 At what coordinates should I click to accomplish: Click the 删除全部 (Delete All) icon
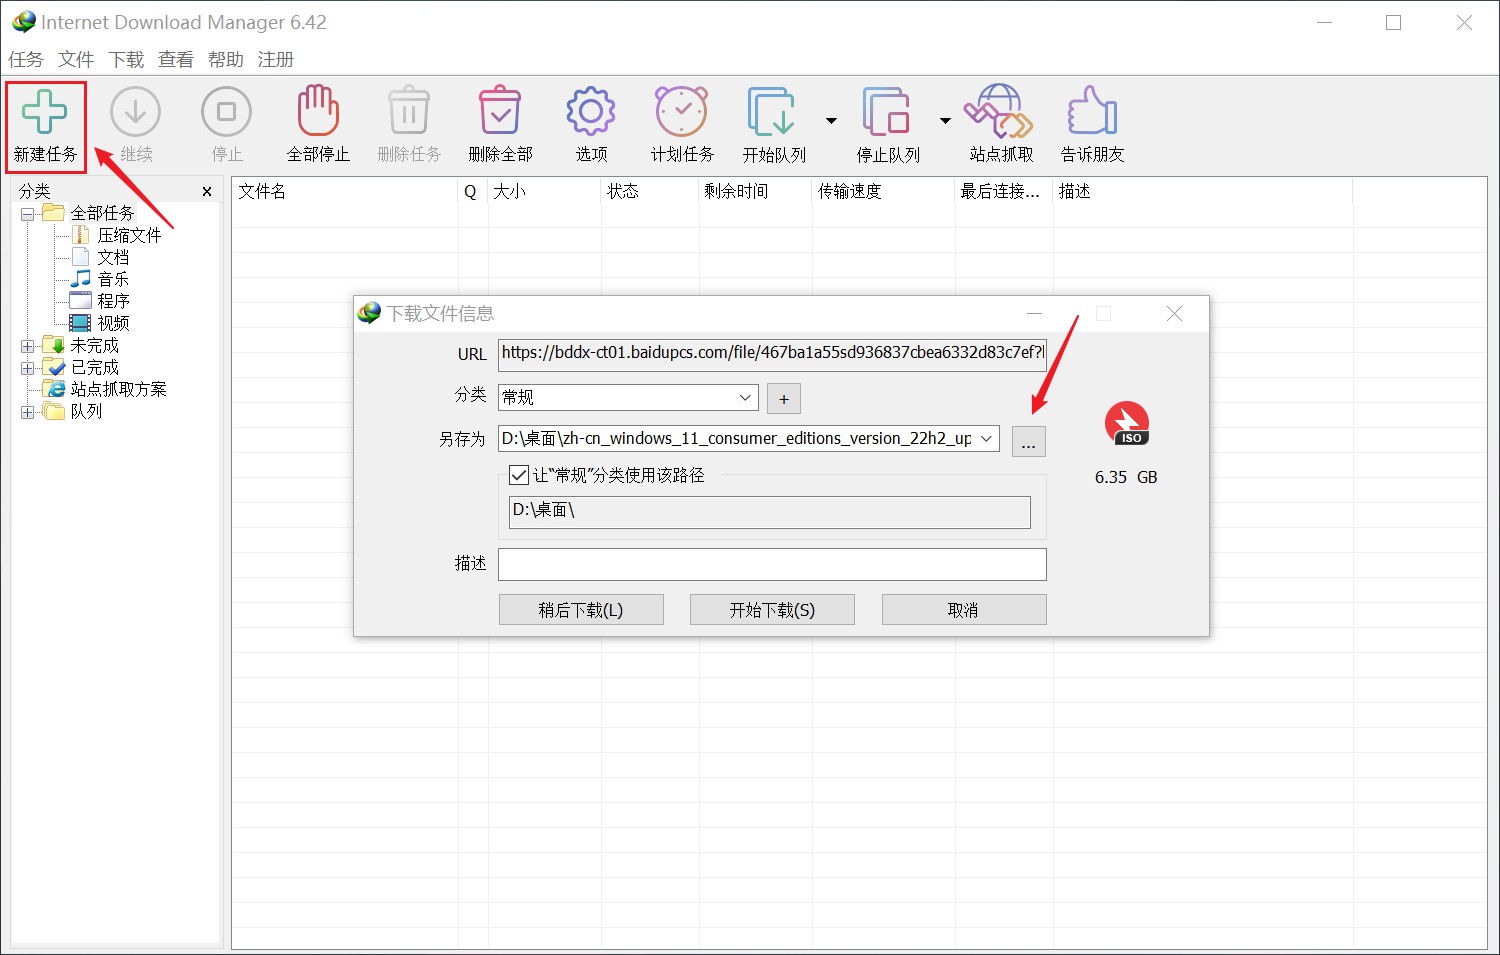[500, 111]
